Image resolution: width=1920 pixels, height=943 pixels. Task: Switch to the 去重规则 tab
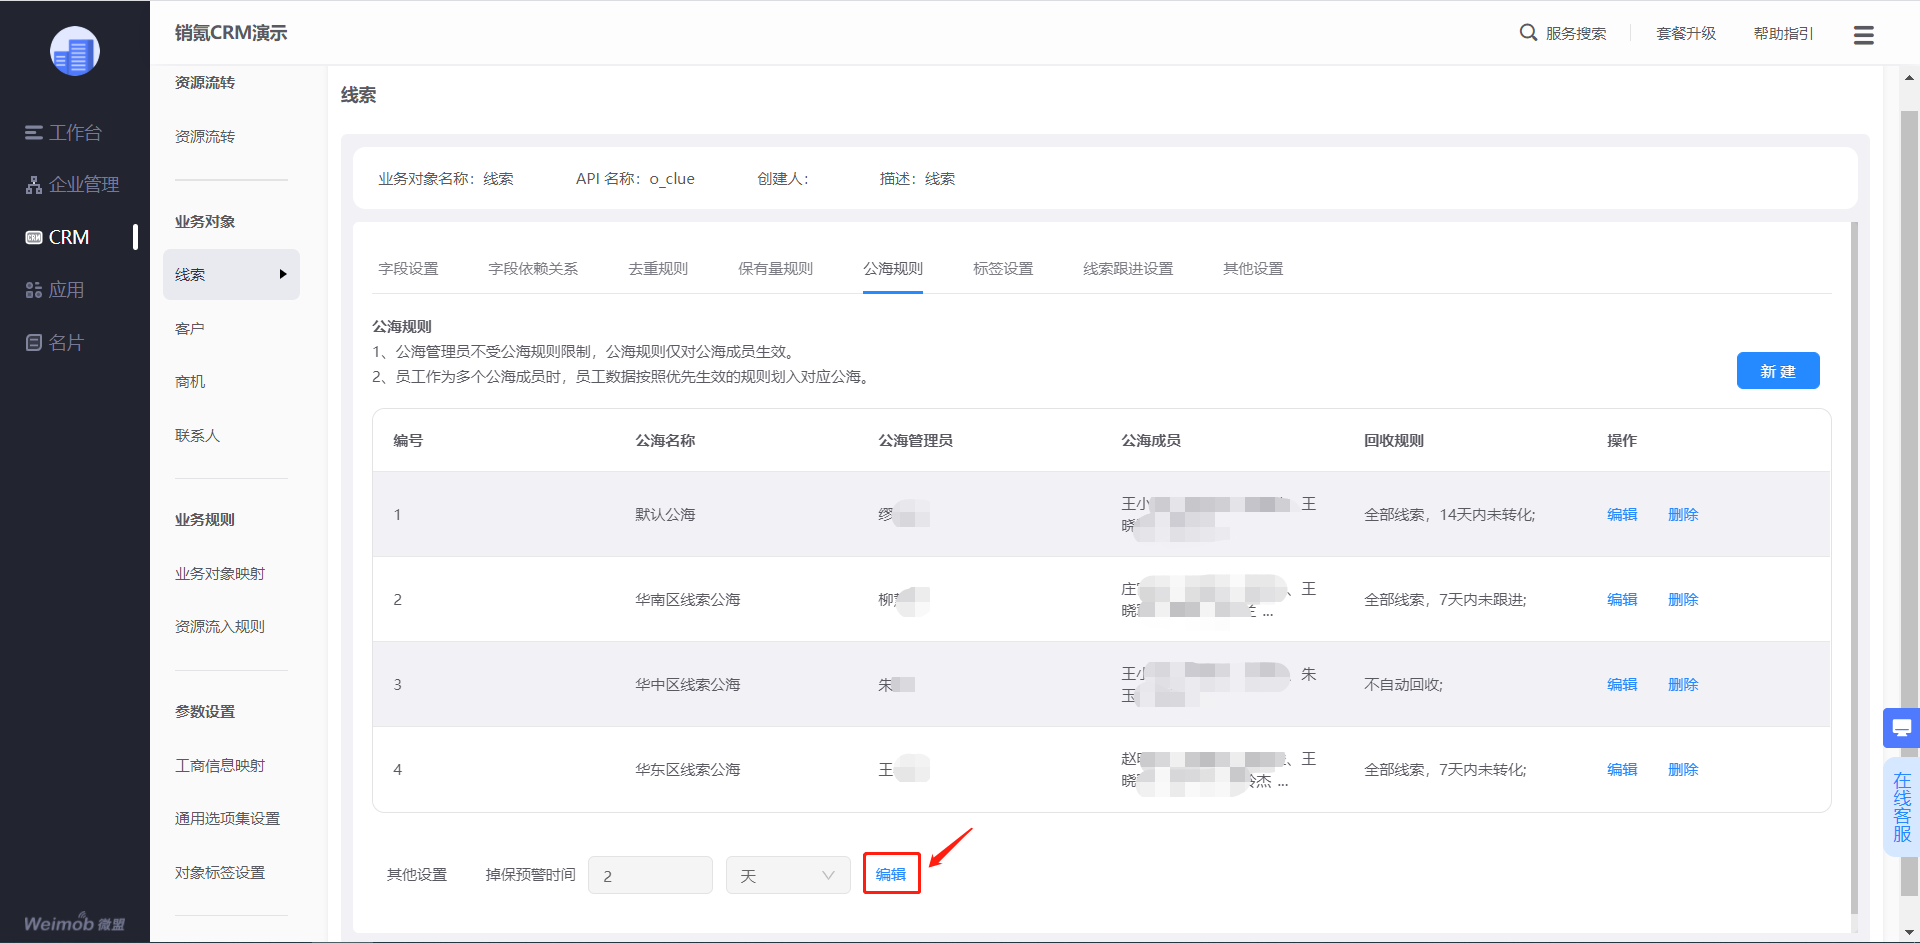[x=658, y=268]
